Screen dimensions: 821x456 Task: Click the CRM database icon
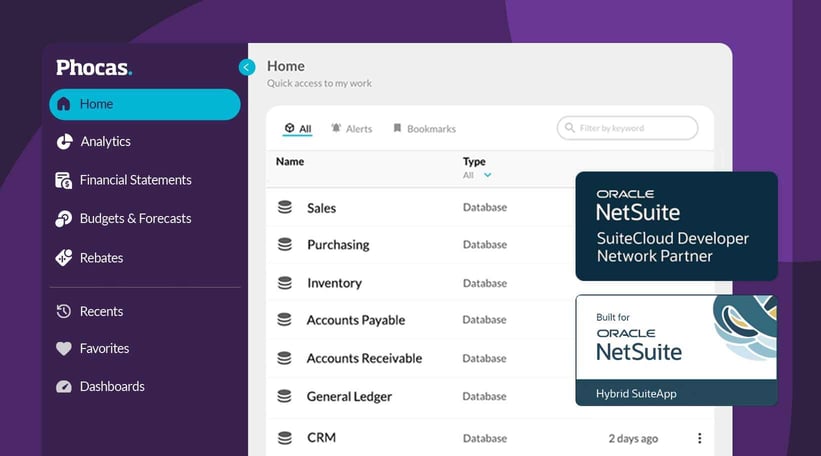click(284, 438)
